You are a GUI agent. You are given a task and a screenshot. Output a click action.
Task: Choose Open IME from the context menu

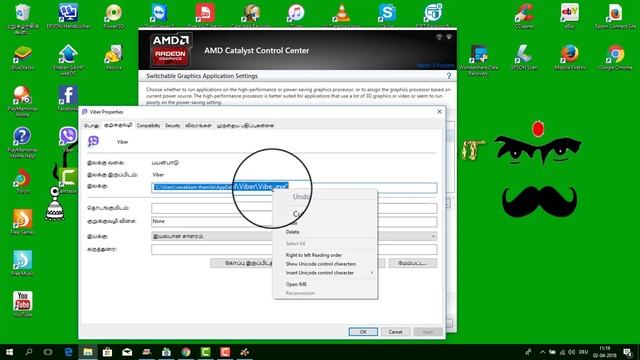coord(296,284)
